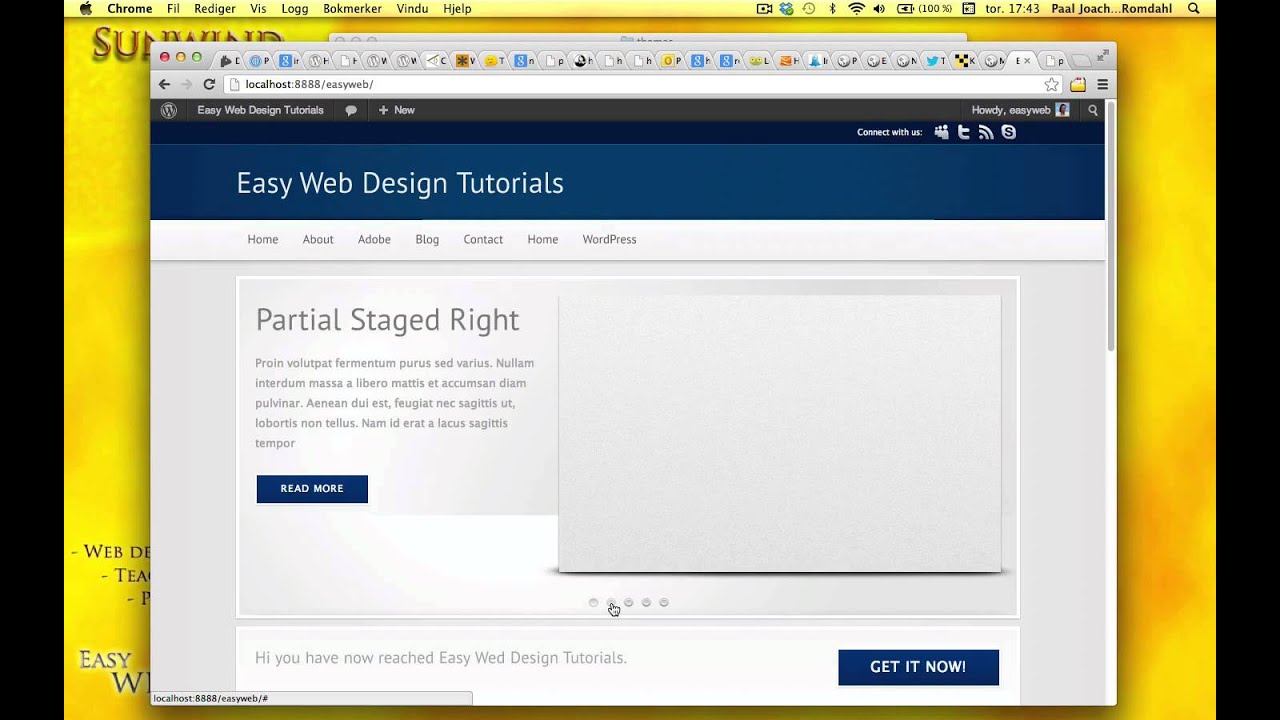Click the page vertical scrollbar

click(1110, 225)
